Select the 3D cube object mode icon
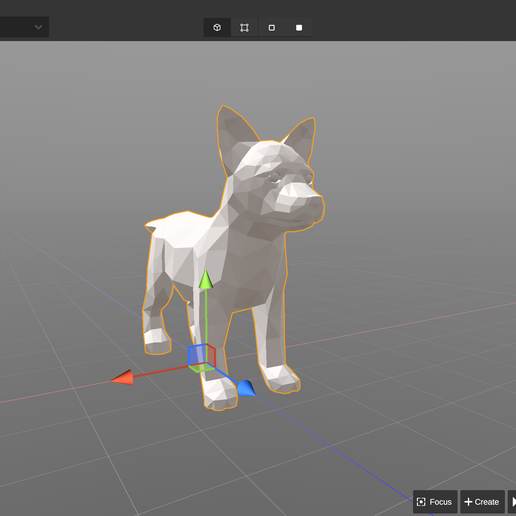The image size is (516, 516). coord(217,27)
